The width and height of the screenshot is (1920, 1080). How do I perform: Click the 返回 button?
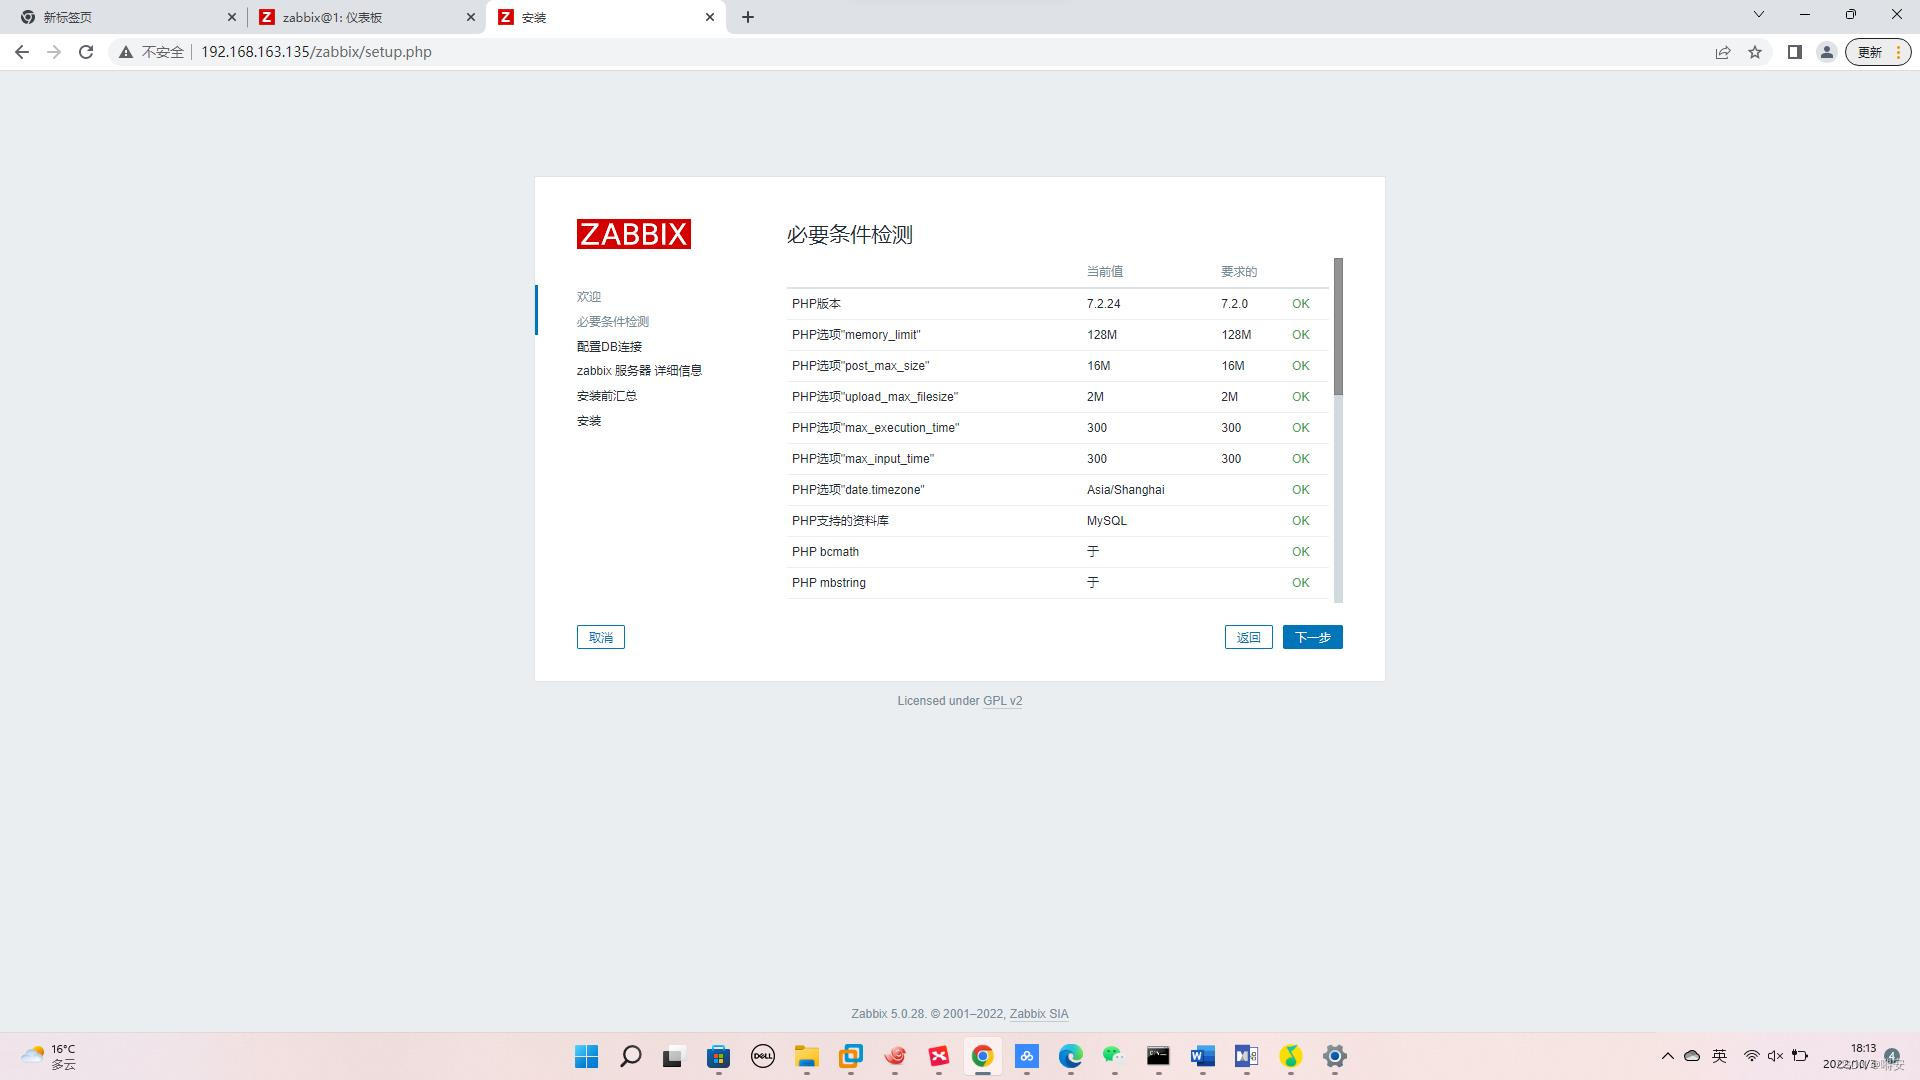pos(1248,637)
